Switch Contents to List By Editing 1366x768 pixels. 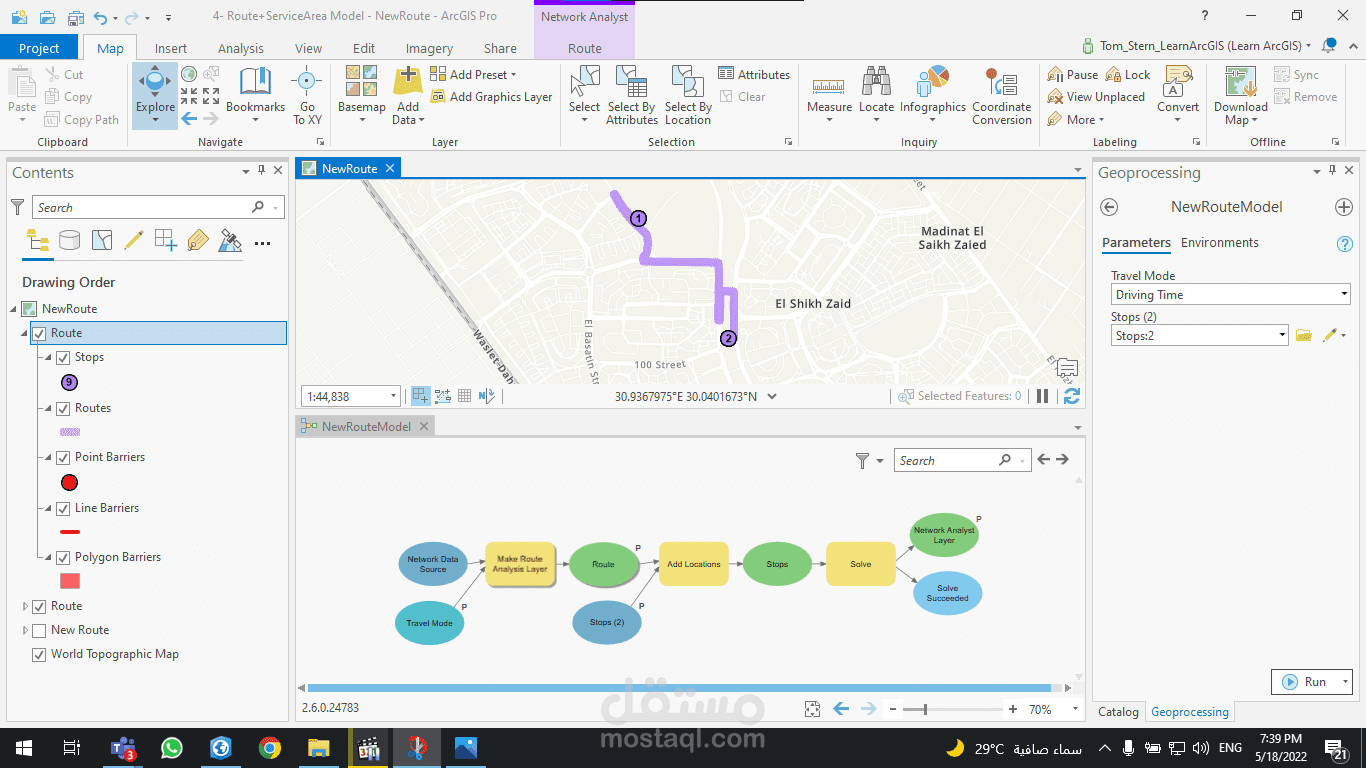133,240
